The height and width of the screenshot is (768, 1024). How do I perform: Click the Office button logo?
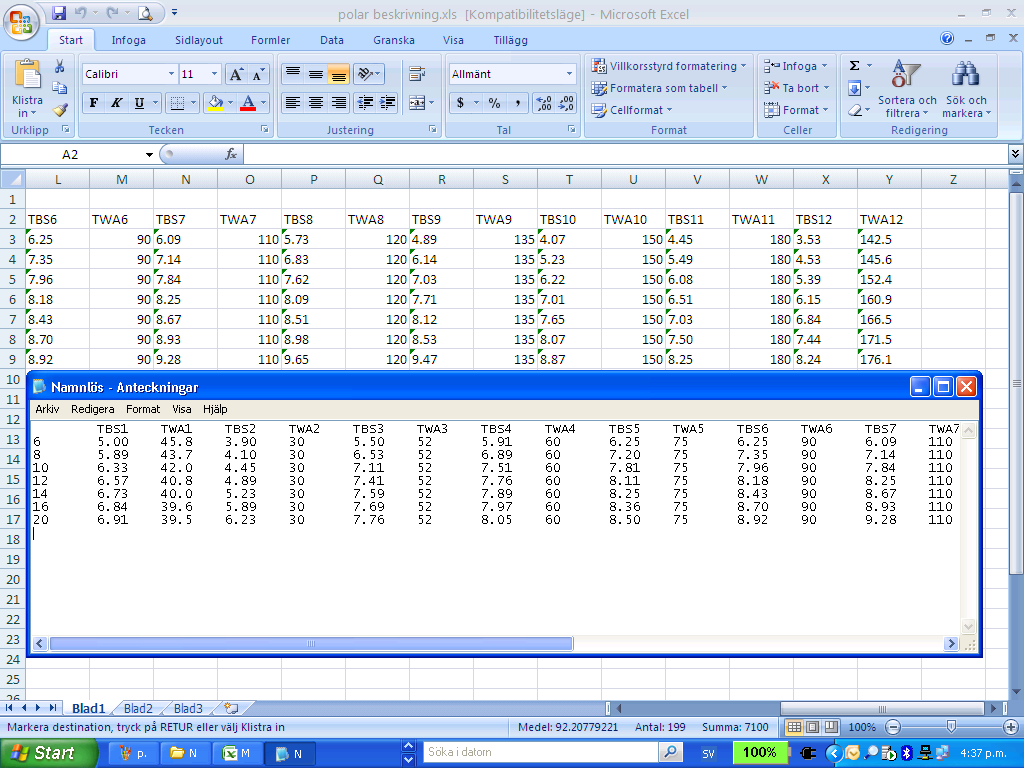[x=20, y=23]
